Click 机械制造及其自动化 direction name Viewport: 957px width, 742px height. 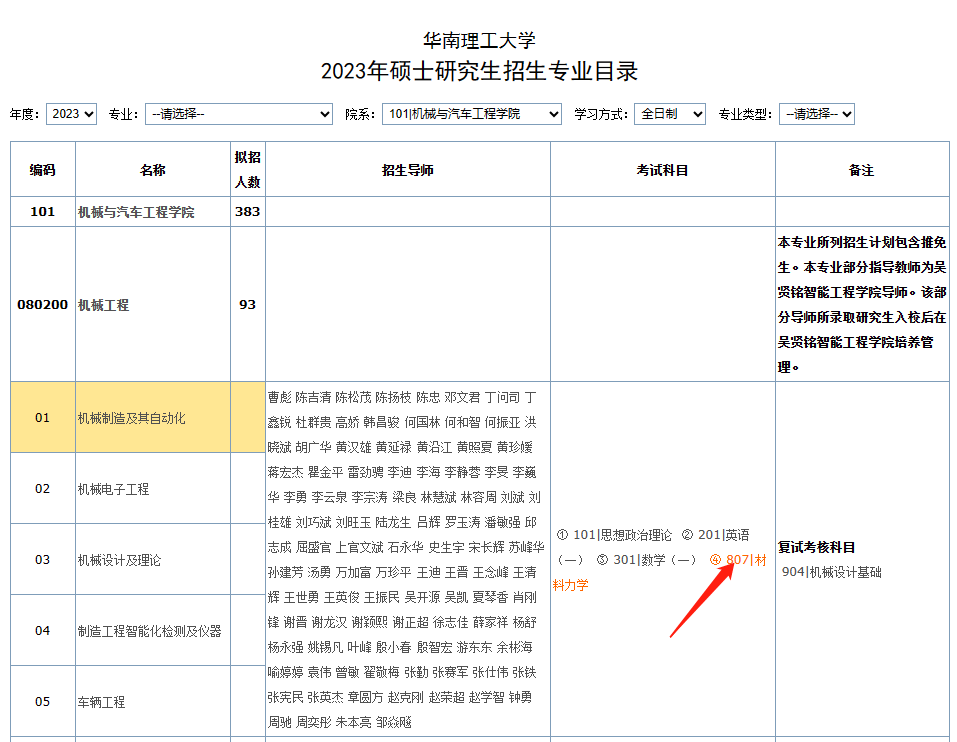(x=132, y=418)
